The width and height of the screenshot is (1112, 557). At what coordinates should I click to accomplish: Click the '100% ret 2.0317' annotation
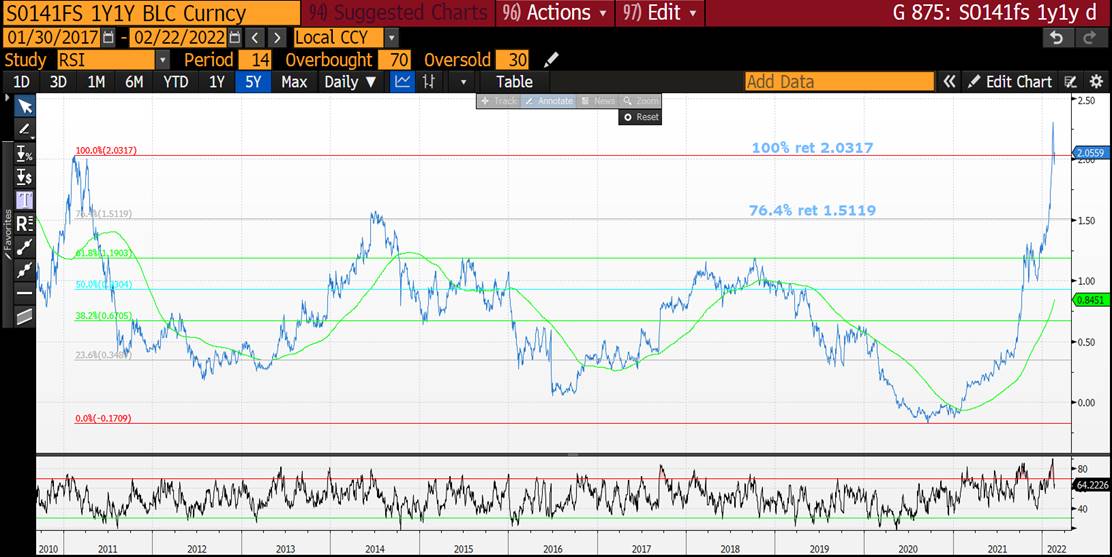tap(812, 148)
